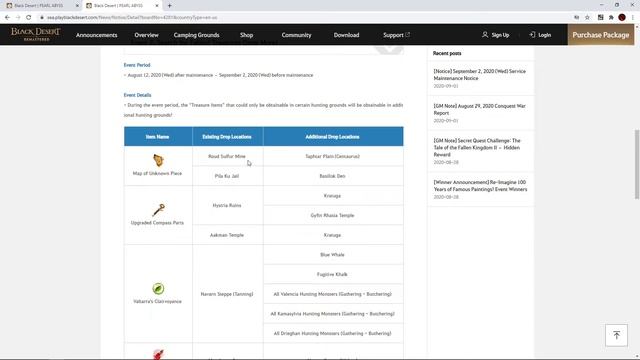
Task: Click the All Kamasylvia Hunting Monsters cell
Action: [x=332, y=313]
